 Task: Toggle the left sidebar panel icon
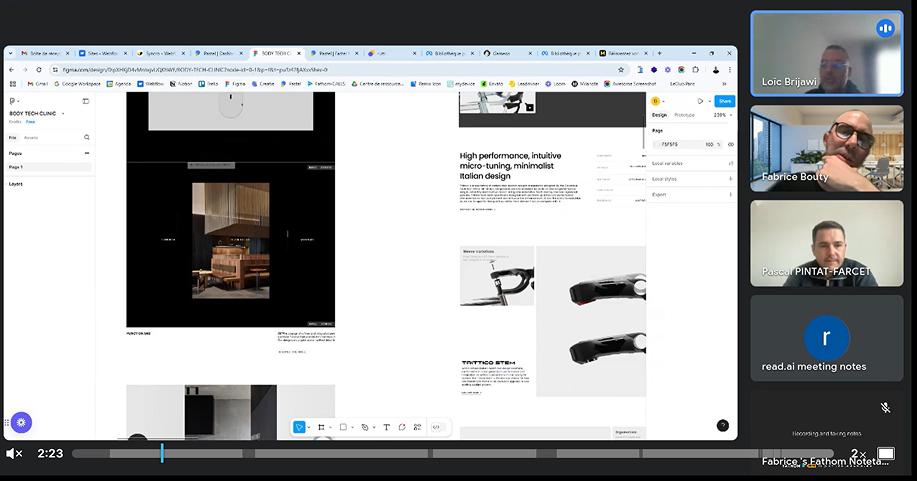pos(86,101)
